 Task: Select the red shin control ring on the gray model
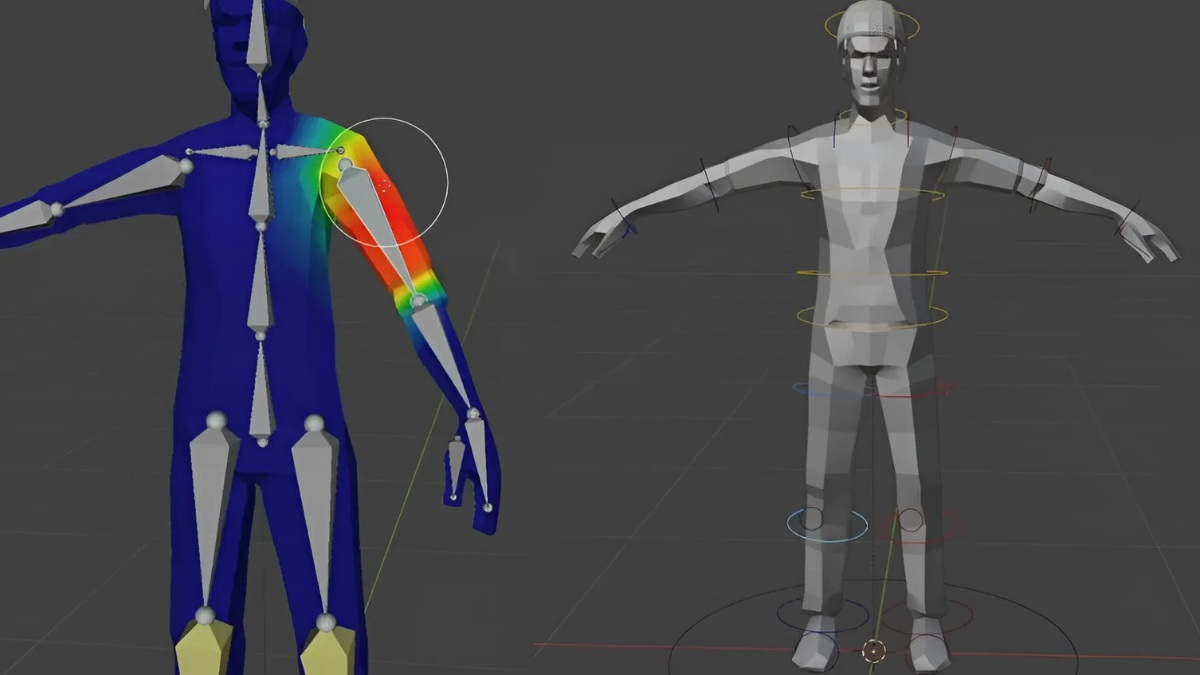click(x=921, y=524)
